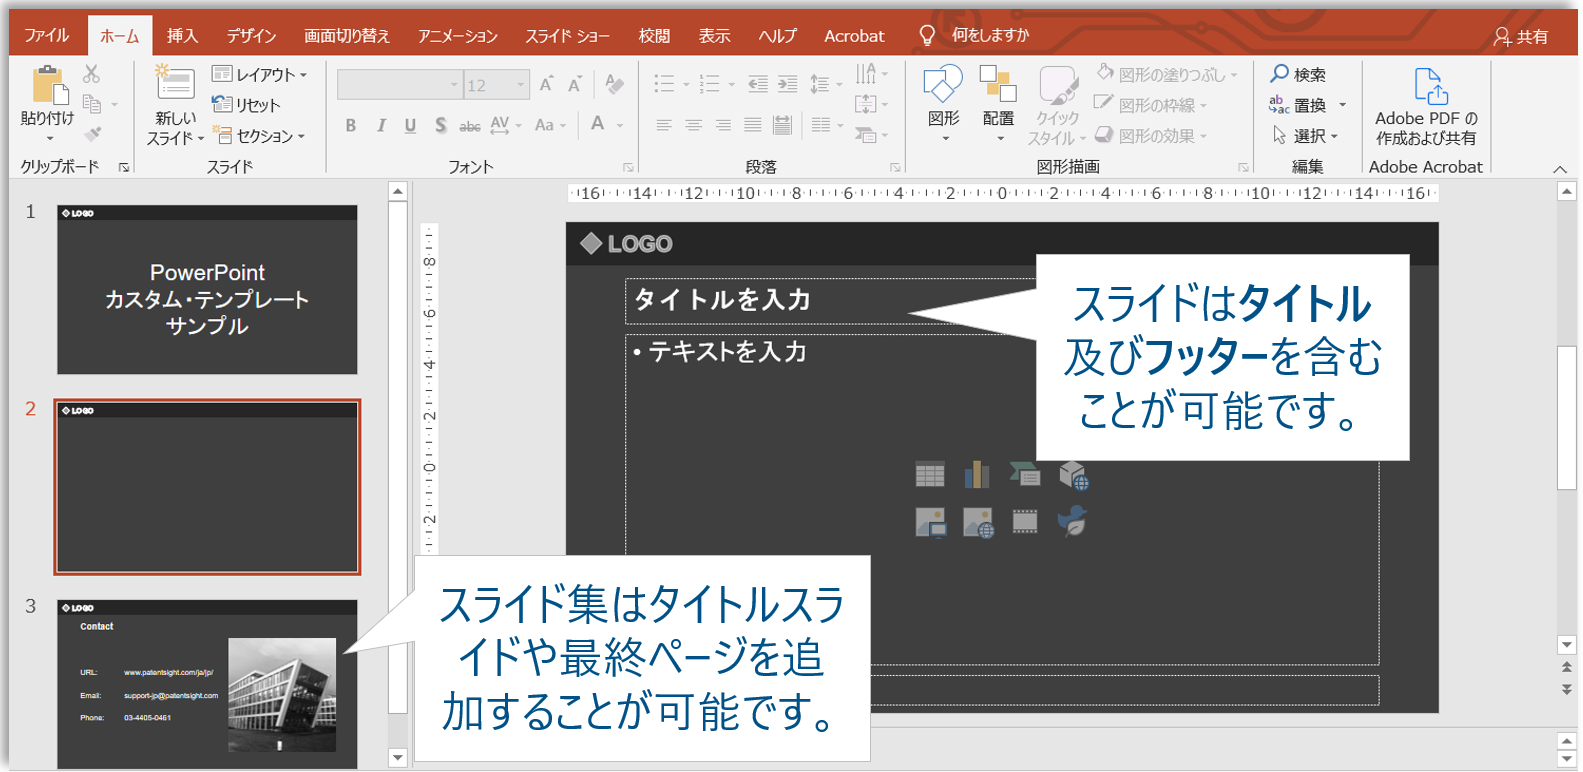The image size is (1583, 772).
Task: Open the Shape Fill (図形の塗りつぶし) dropdown
Action: click(1167, 74)
